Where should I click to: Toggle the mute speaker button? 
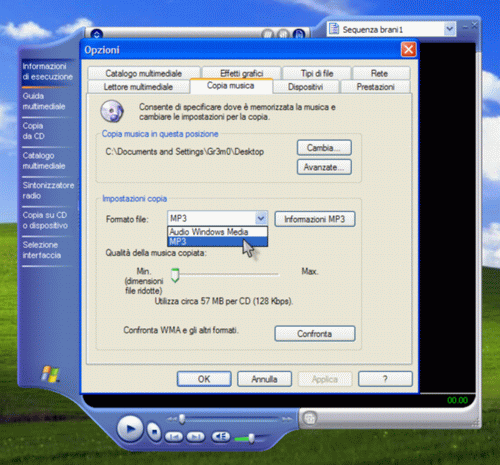tap(221, 436)
